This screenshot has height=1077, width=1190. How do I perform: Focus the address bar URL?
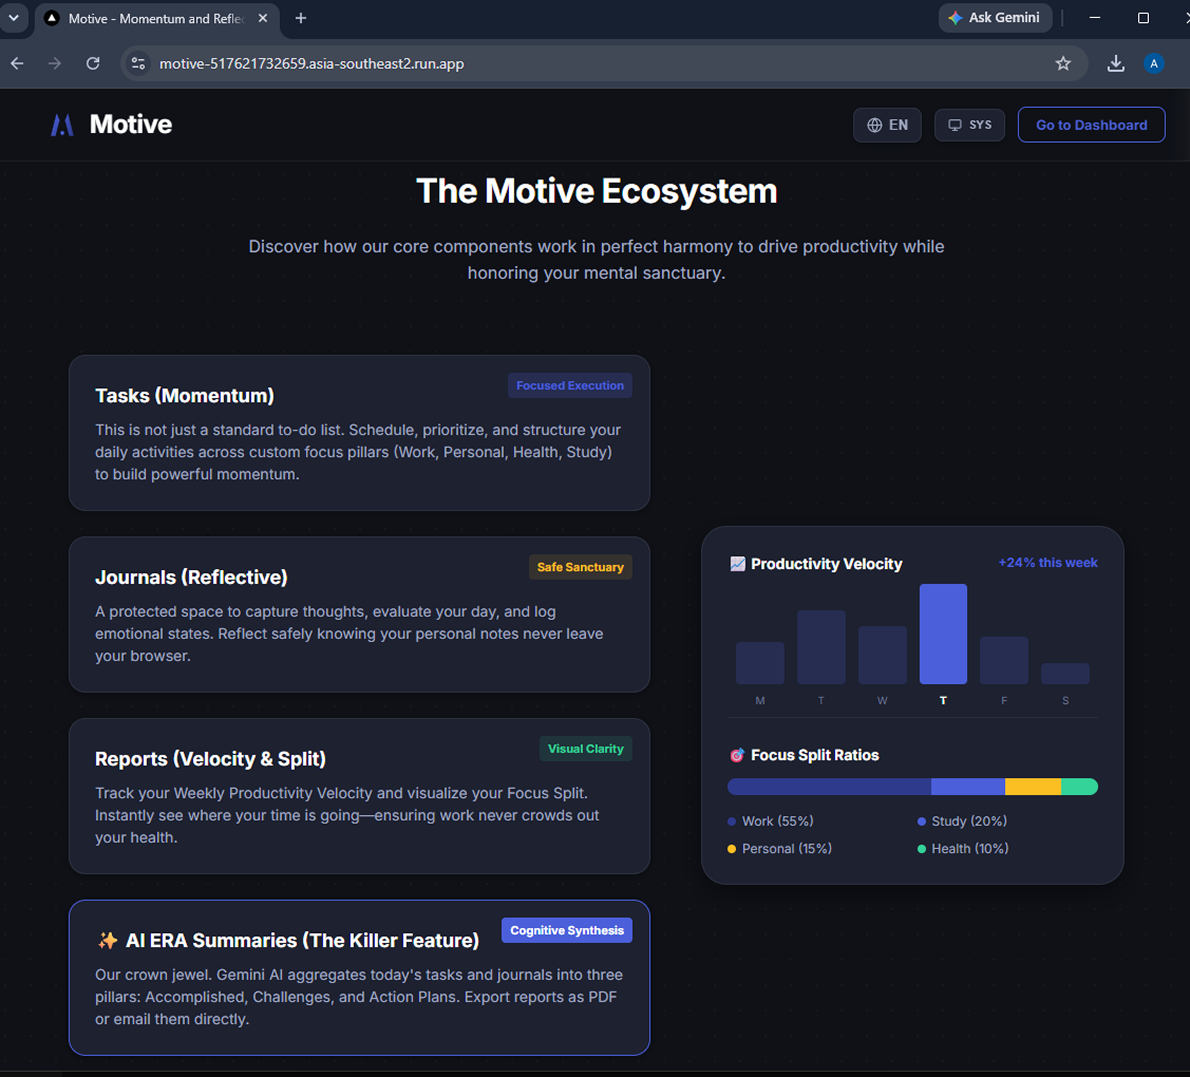(311, 64)
